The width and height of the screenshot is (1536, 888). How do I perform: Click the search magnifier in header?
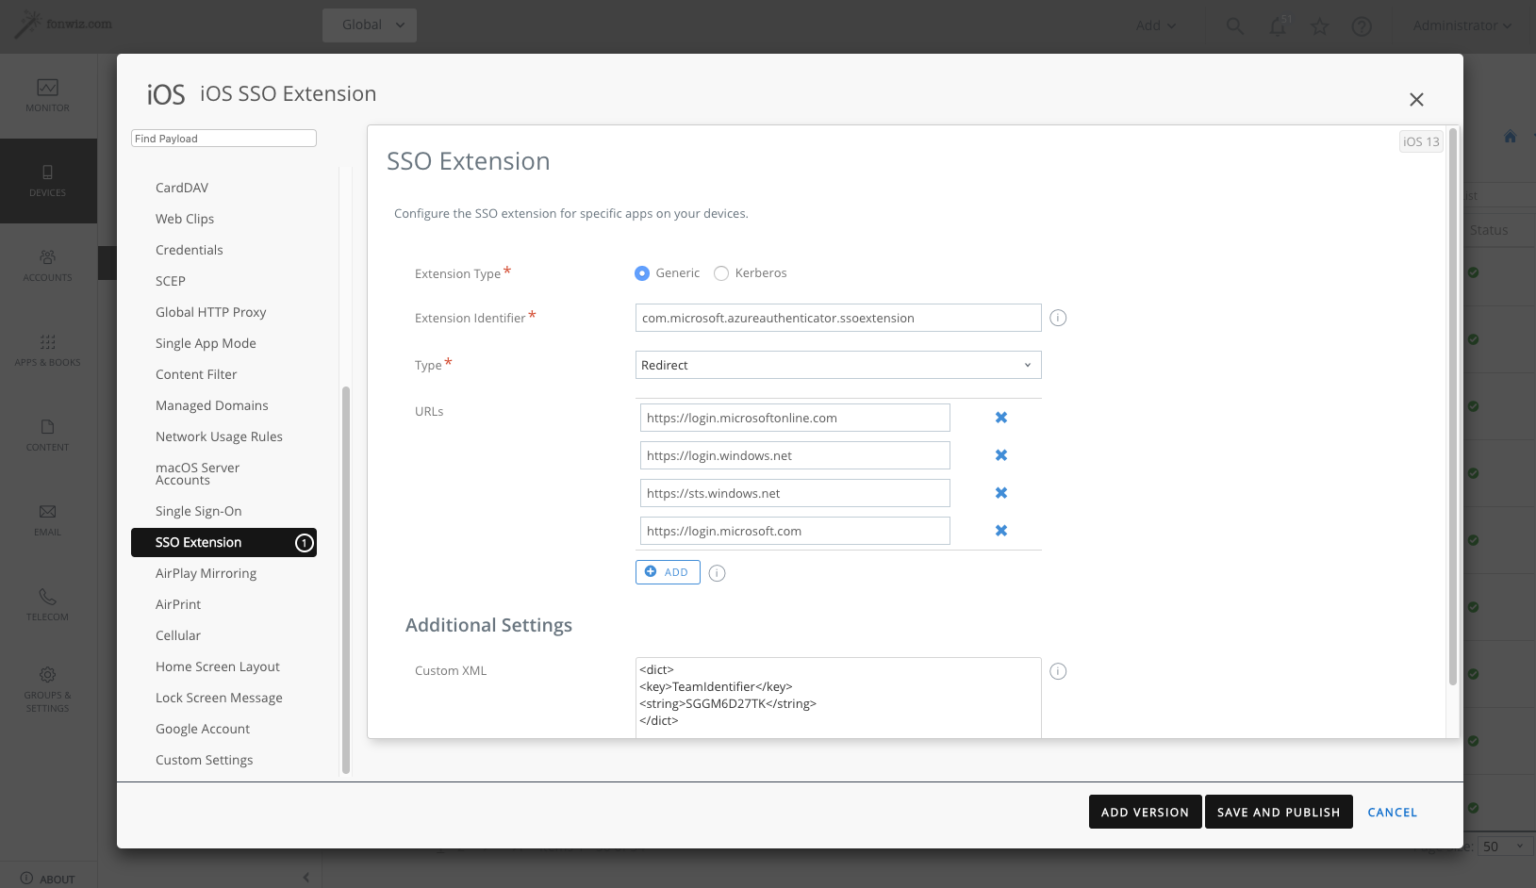click(x=1235, y=26)
